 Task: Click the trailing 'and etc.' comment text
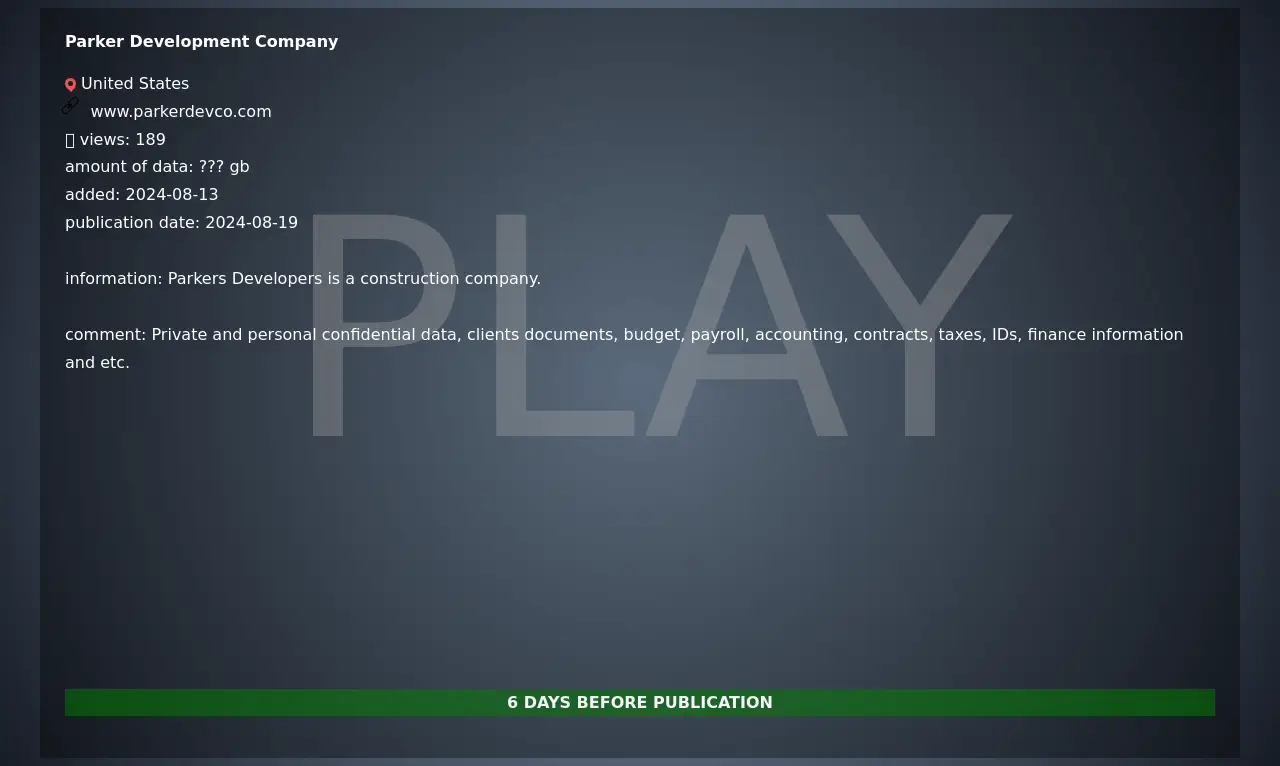point(97,363)
